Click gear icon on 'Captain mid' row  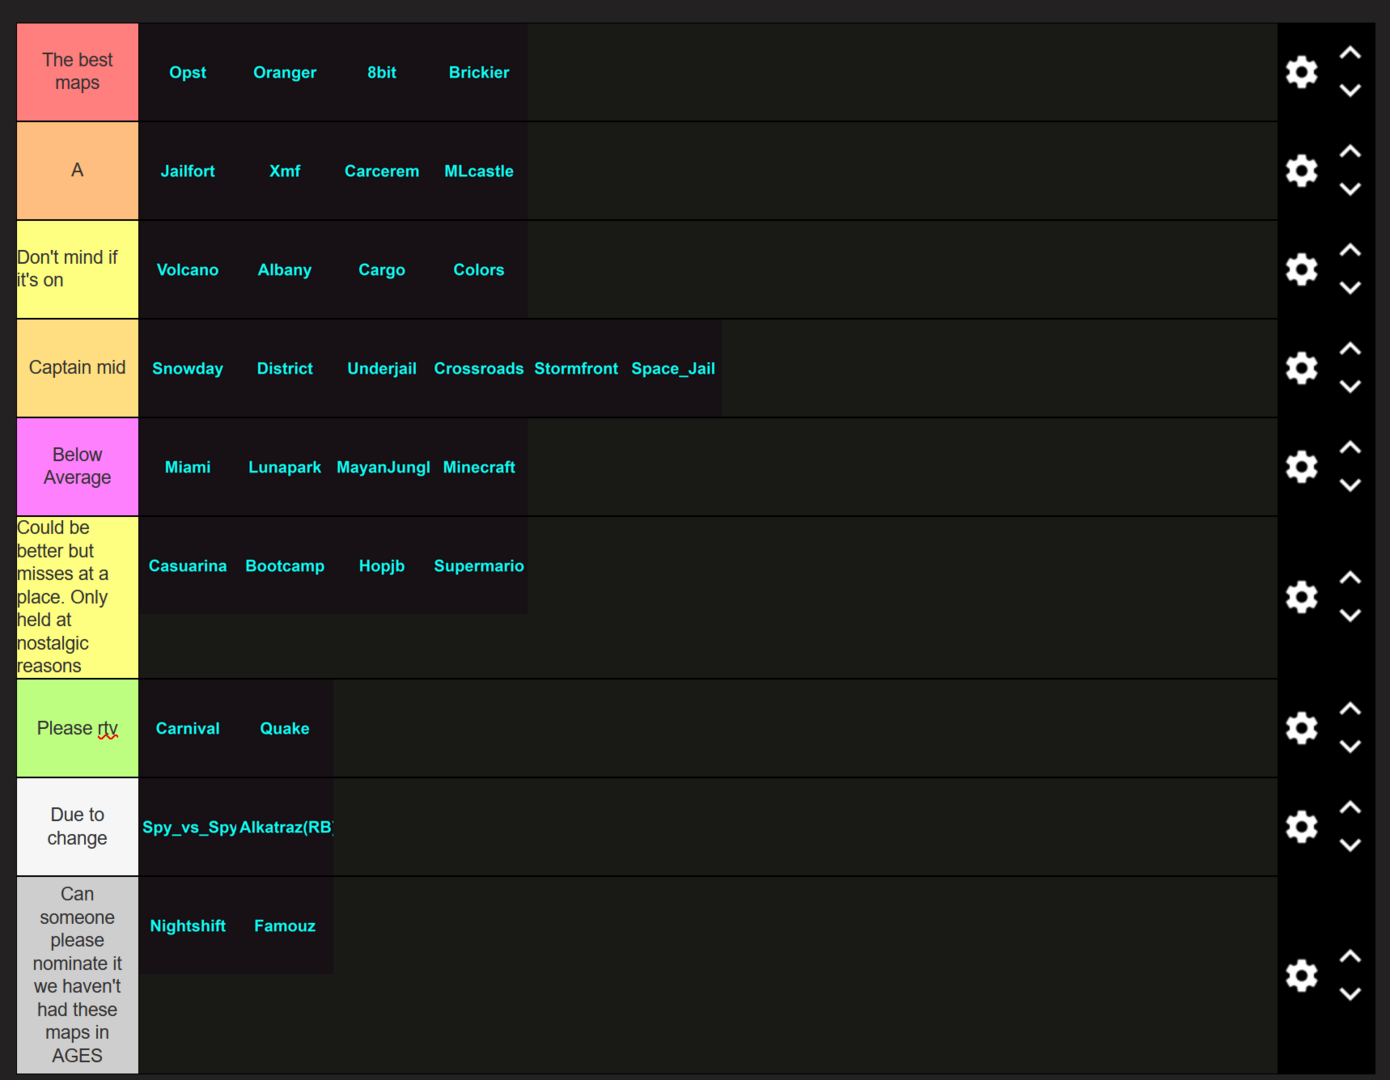click(1301, 368)
